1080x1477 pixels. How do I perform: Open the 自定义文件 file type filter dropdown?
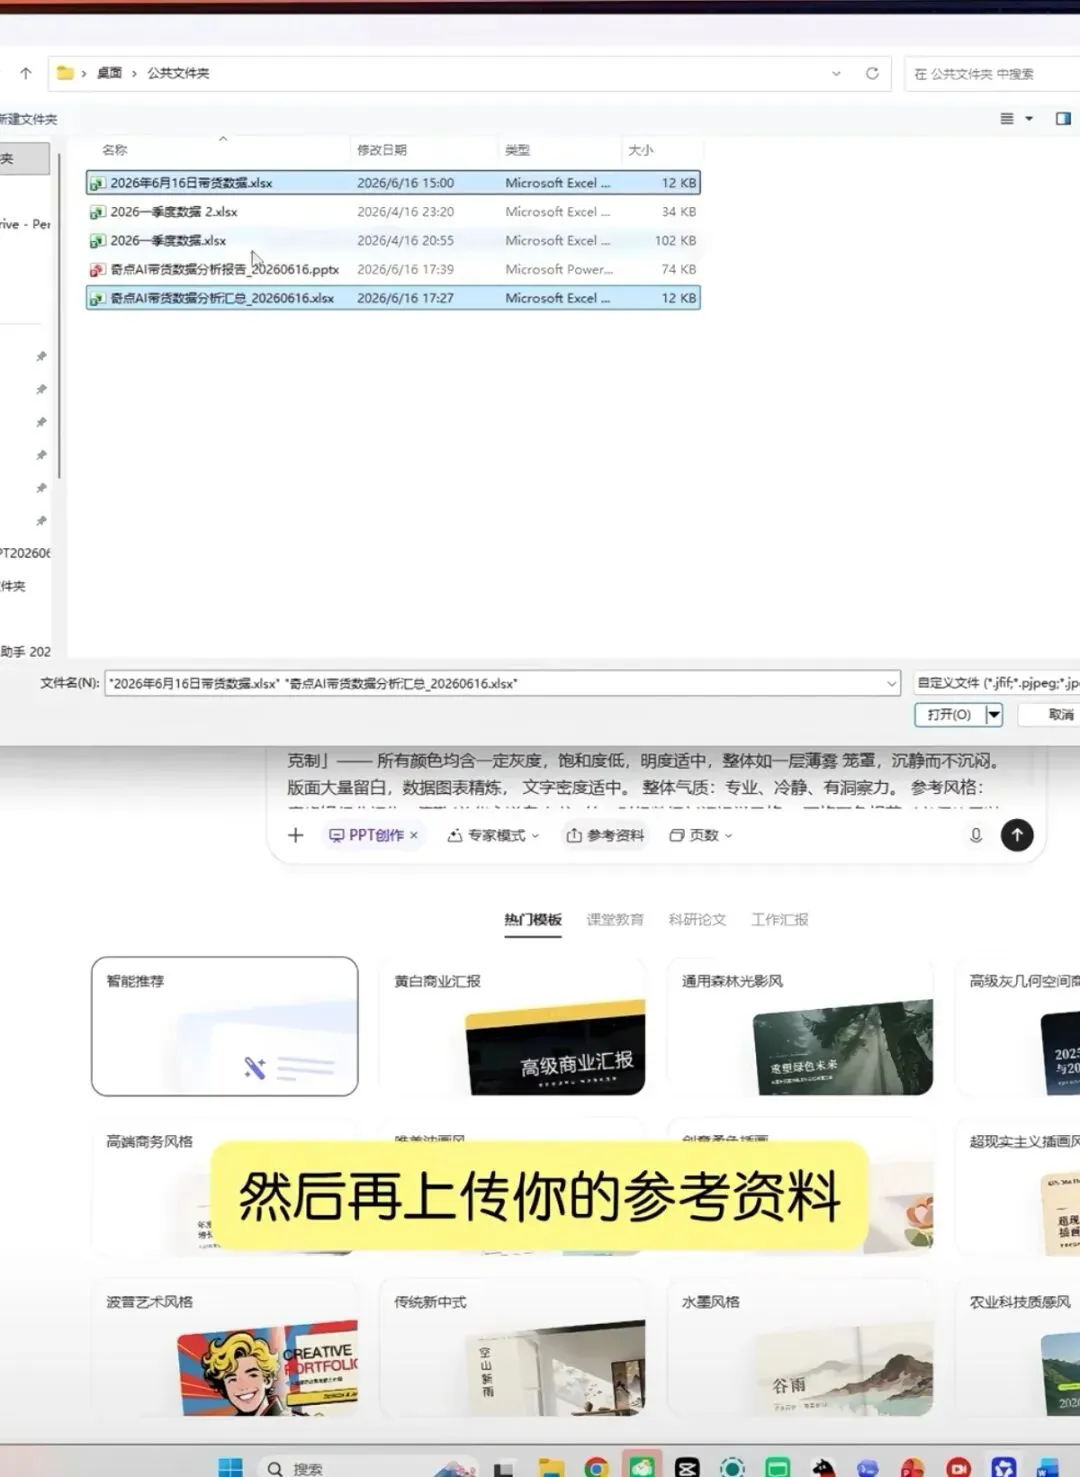[996, 683]
